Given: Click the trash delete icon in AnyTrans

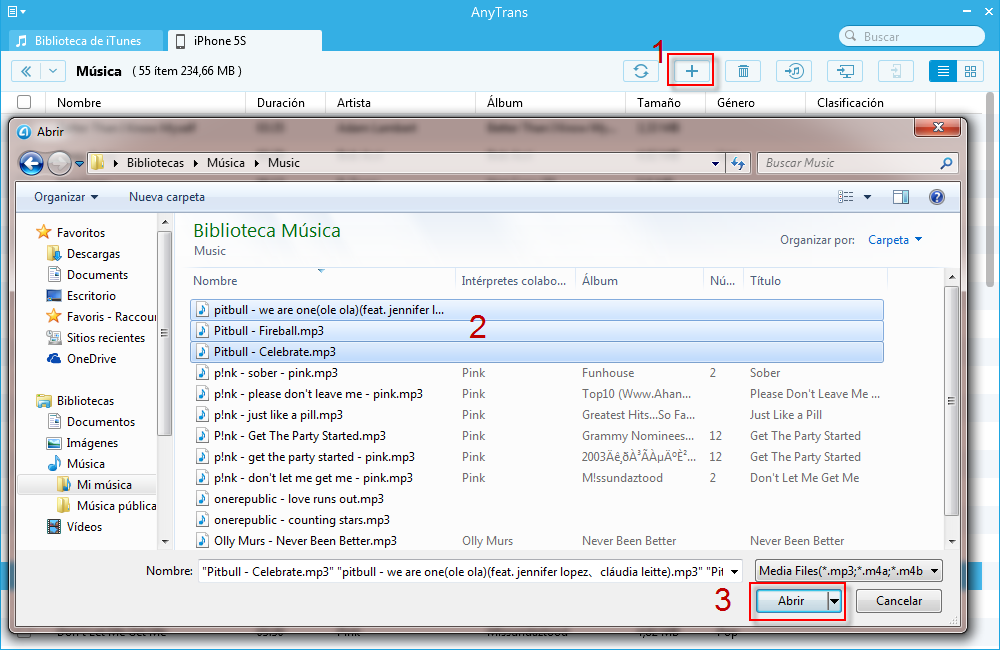Looking at the screenshot, I should (x=743, y=71).
